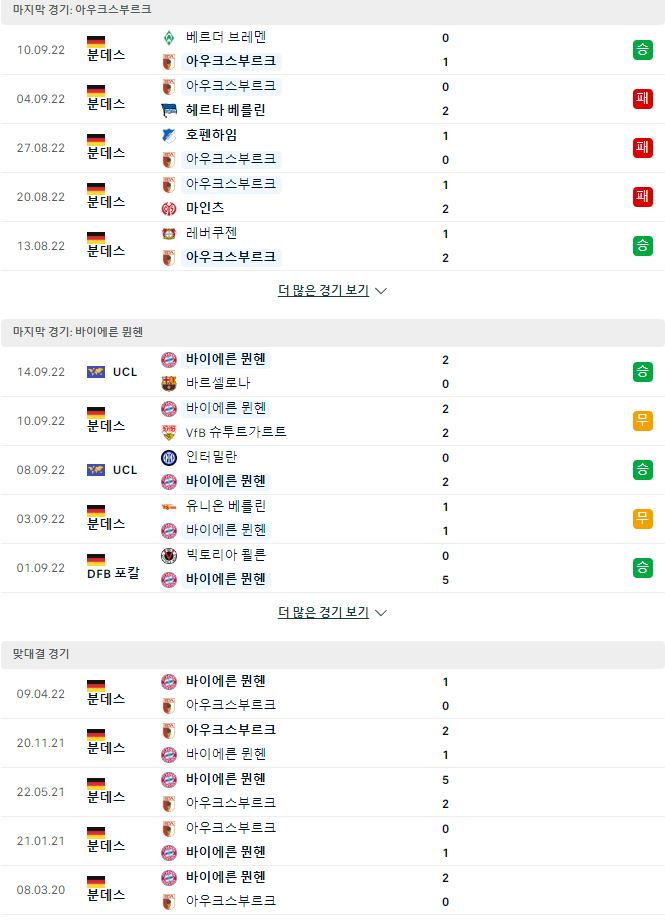The width and height of the screenshot is (665, 920).
Task: Open '더 많은 경기 보기' link under Bayern
Action: tap(323, 613)
